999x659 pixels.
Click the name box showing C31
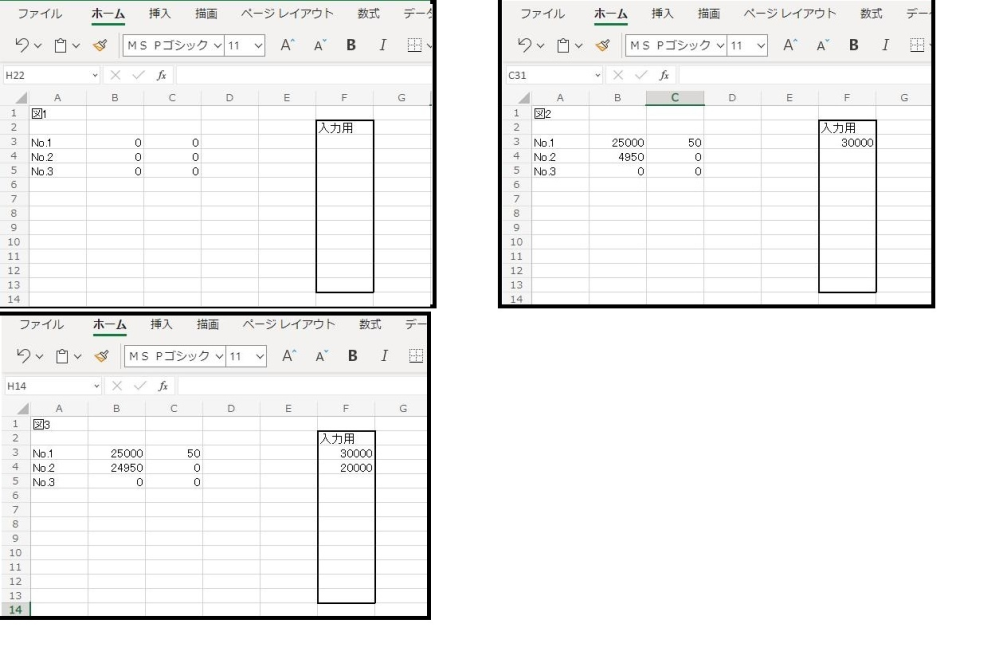point(540,73)
